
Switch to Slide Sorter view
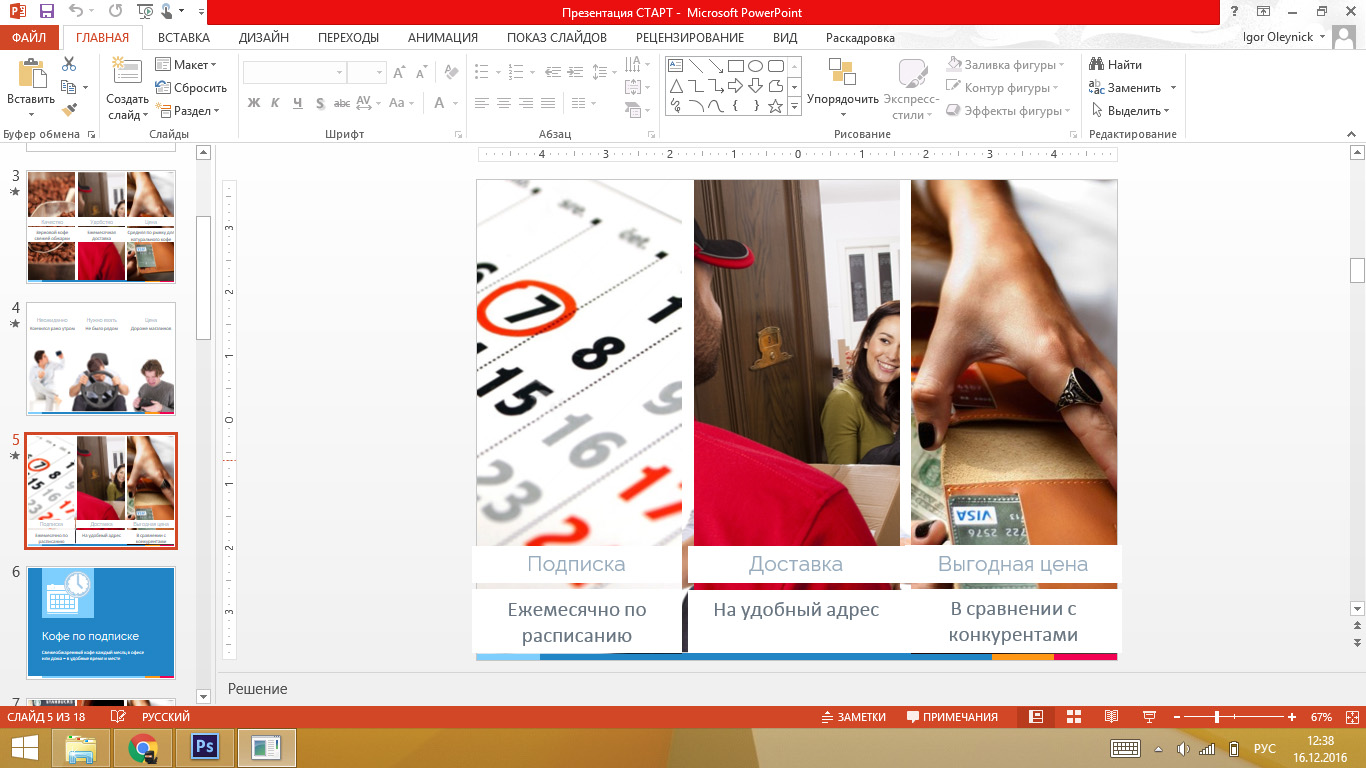1074,717
